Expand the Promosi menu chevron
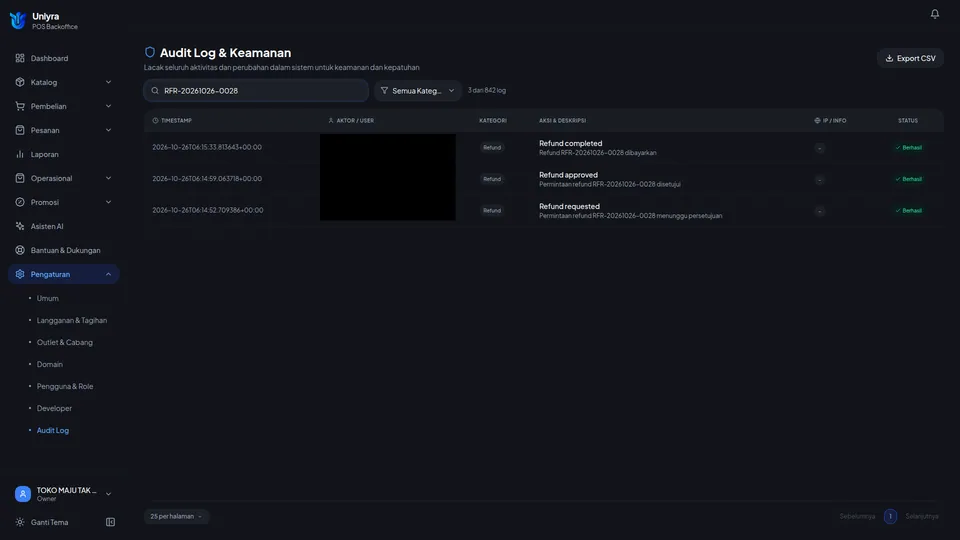This screenshot has height=540, width=960. [108, 202]
